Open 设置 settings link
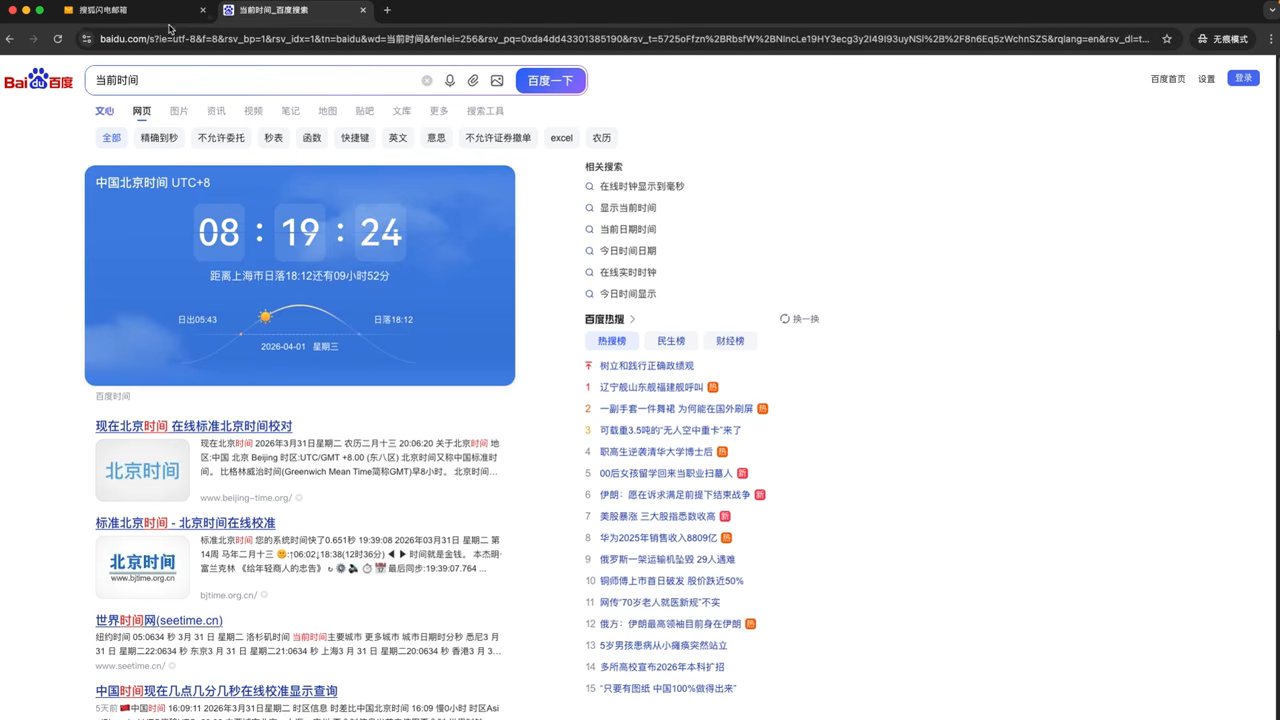Image resolution: width=1280 pixels, height=720 pixels. click(1207, 79)
